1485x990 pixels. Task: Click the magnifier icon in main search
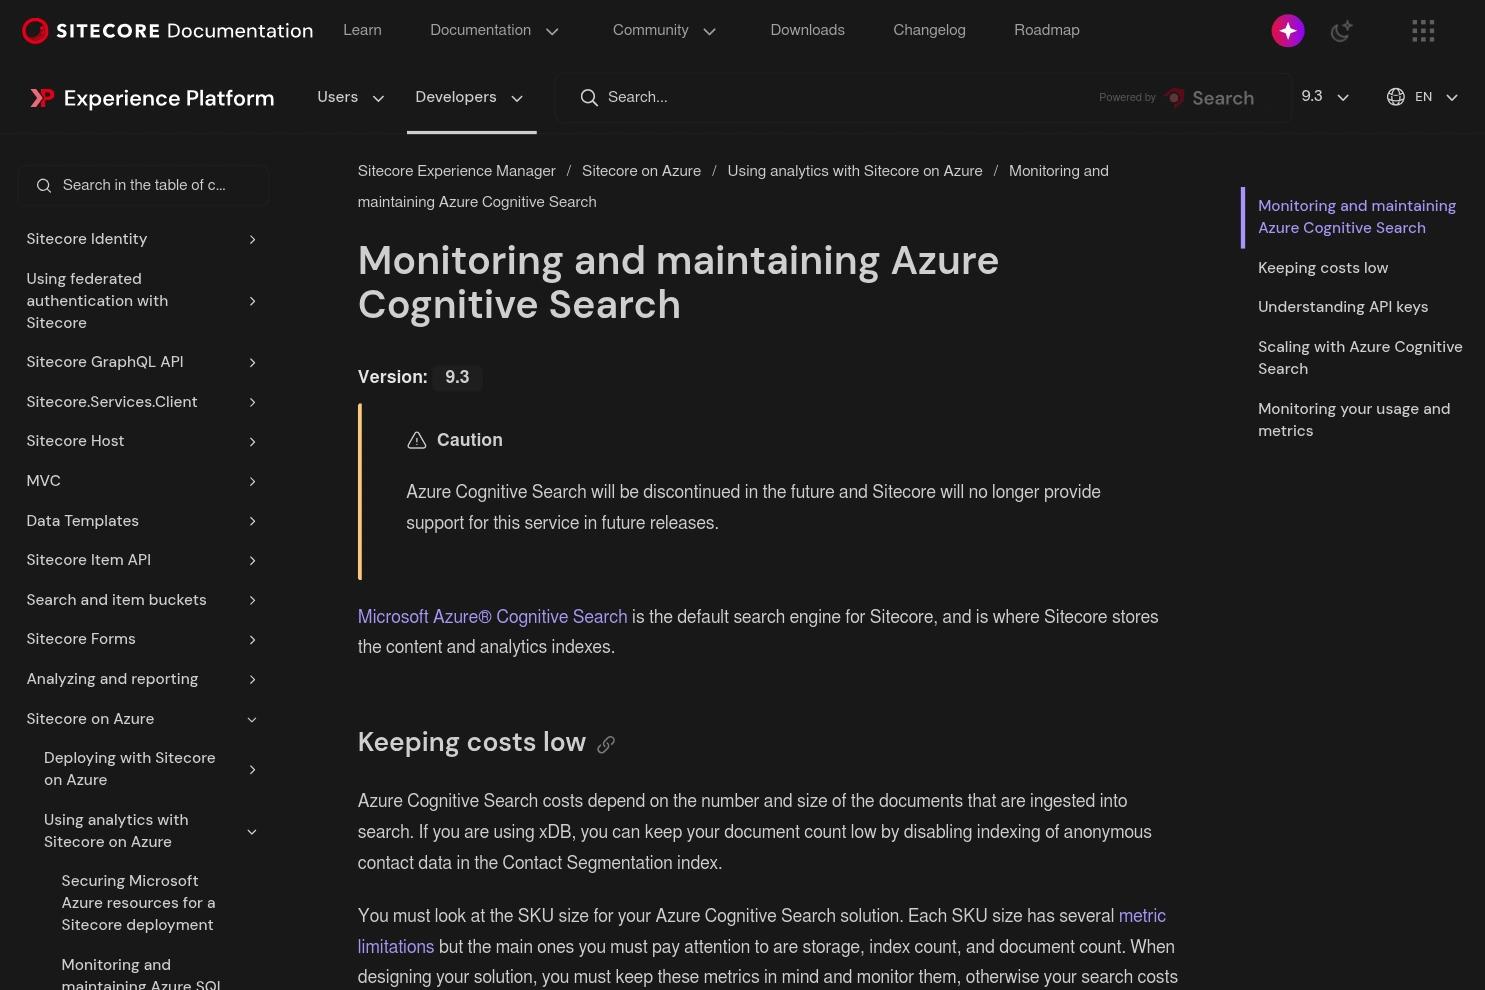pos(589,98)
